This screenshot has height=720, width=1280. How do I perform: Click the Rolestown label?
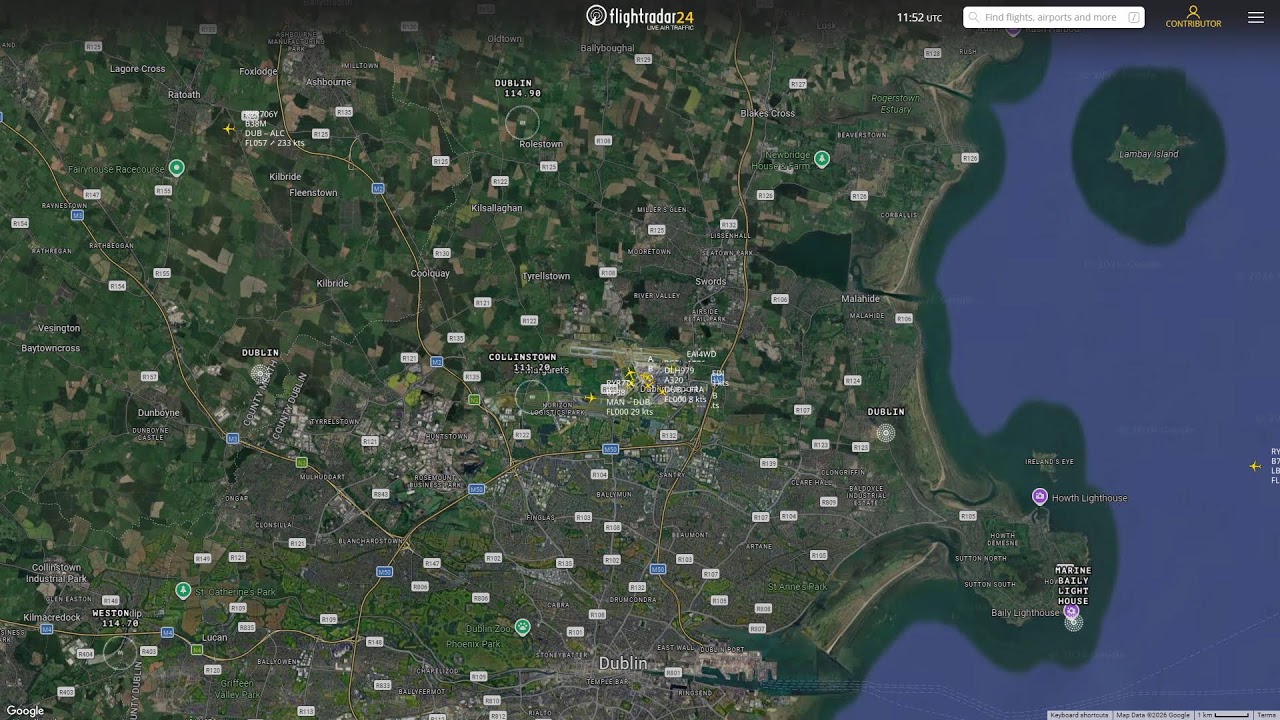[541, 144]
